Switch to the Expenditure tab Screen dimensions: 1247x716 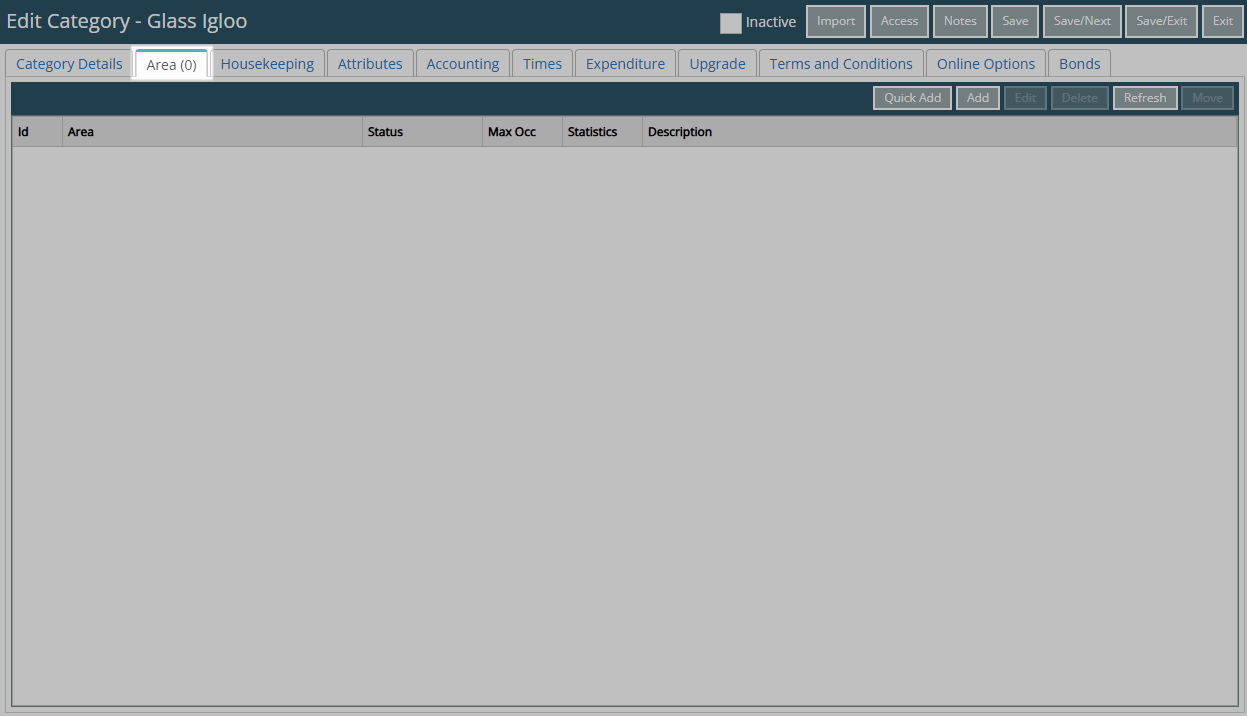(625, 64)
